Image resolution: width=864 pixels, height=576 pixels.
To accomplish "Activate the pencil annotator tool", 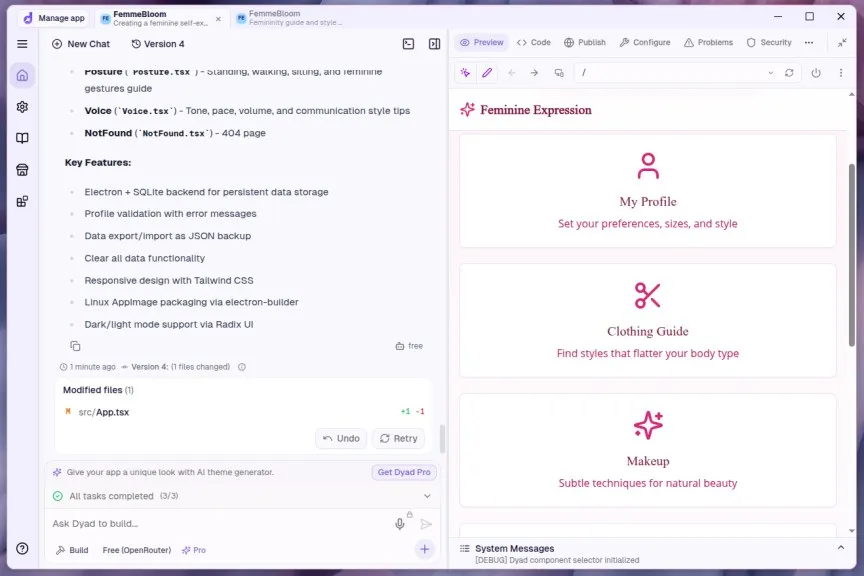I will point(487,73).
